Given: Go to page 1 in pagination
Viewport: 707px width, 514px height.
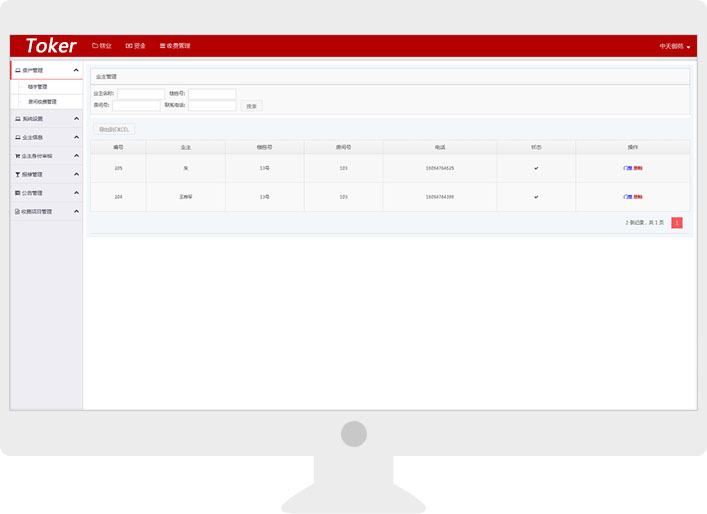Looking at the screenshot, I should (676, 223).
